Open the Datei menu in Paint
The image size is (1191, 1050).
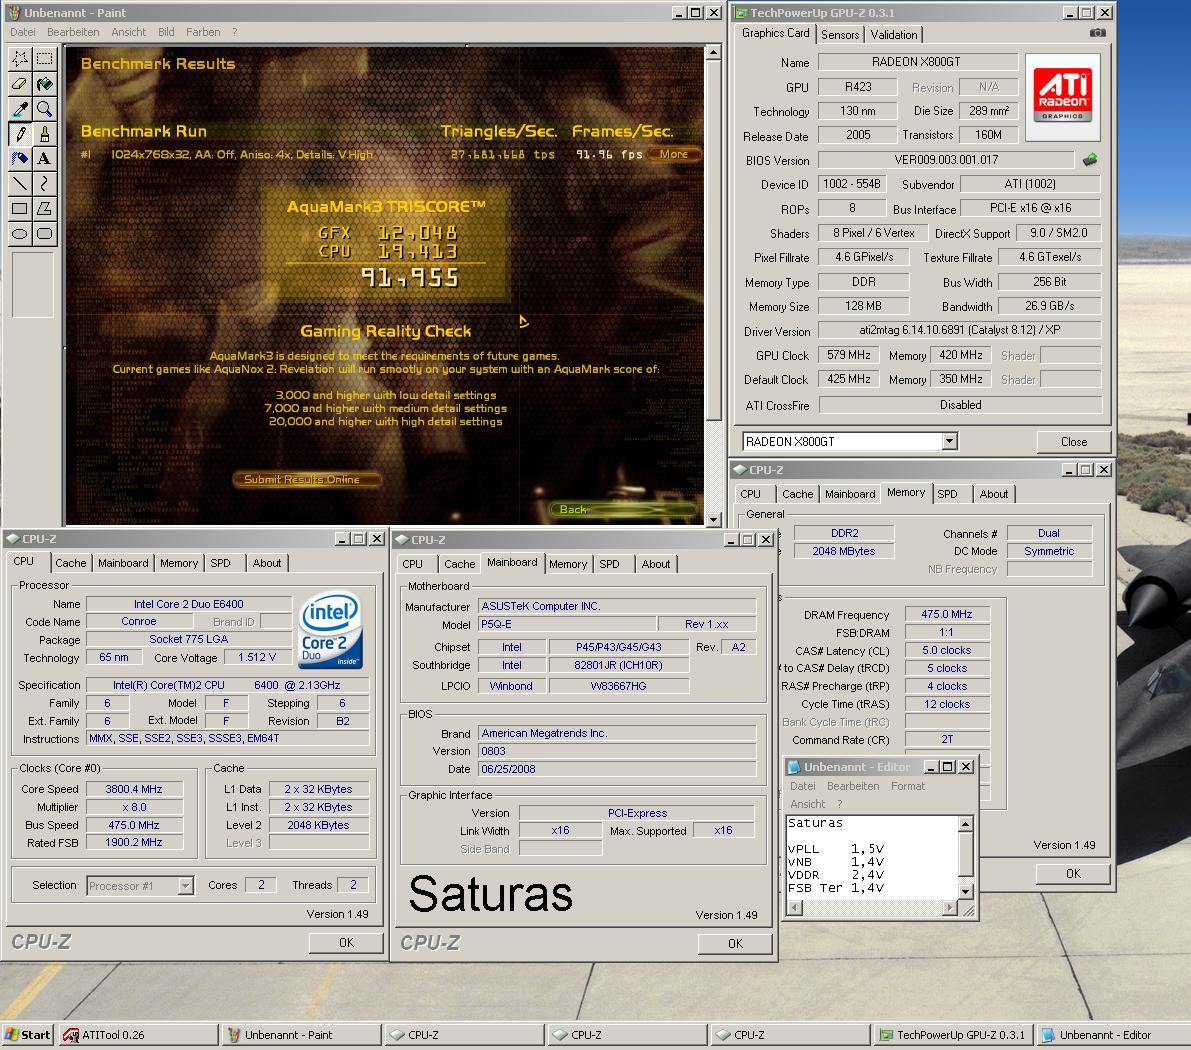coord(23,32)
